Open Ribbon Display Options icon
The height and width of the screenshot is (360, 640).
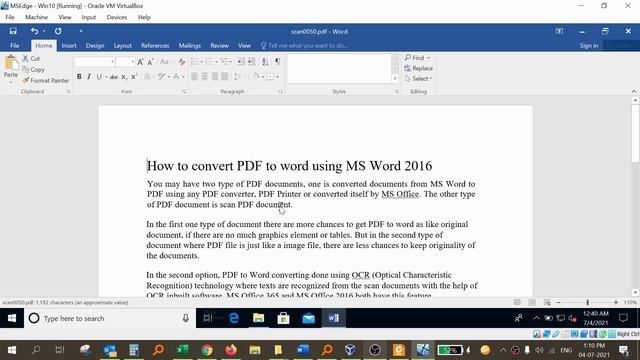pos(559,31)
